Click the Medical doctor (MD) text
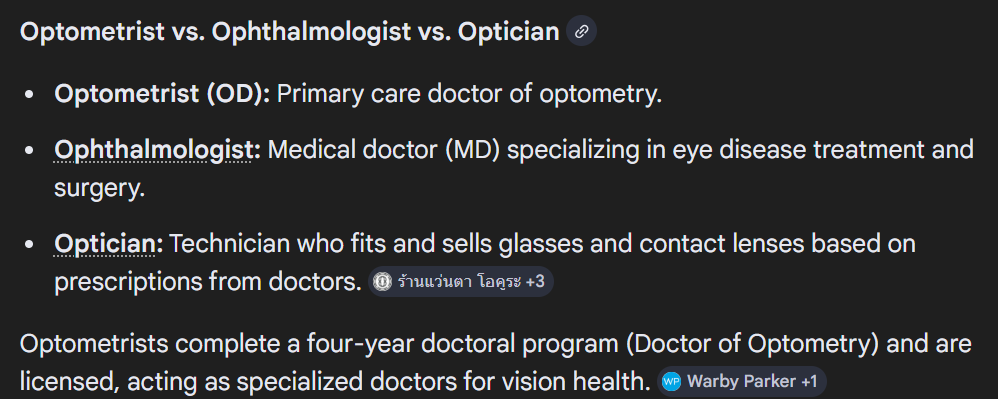This screenshot has height=399, width=998. click(384, 150)
